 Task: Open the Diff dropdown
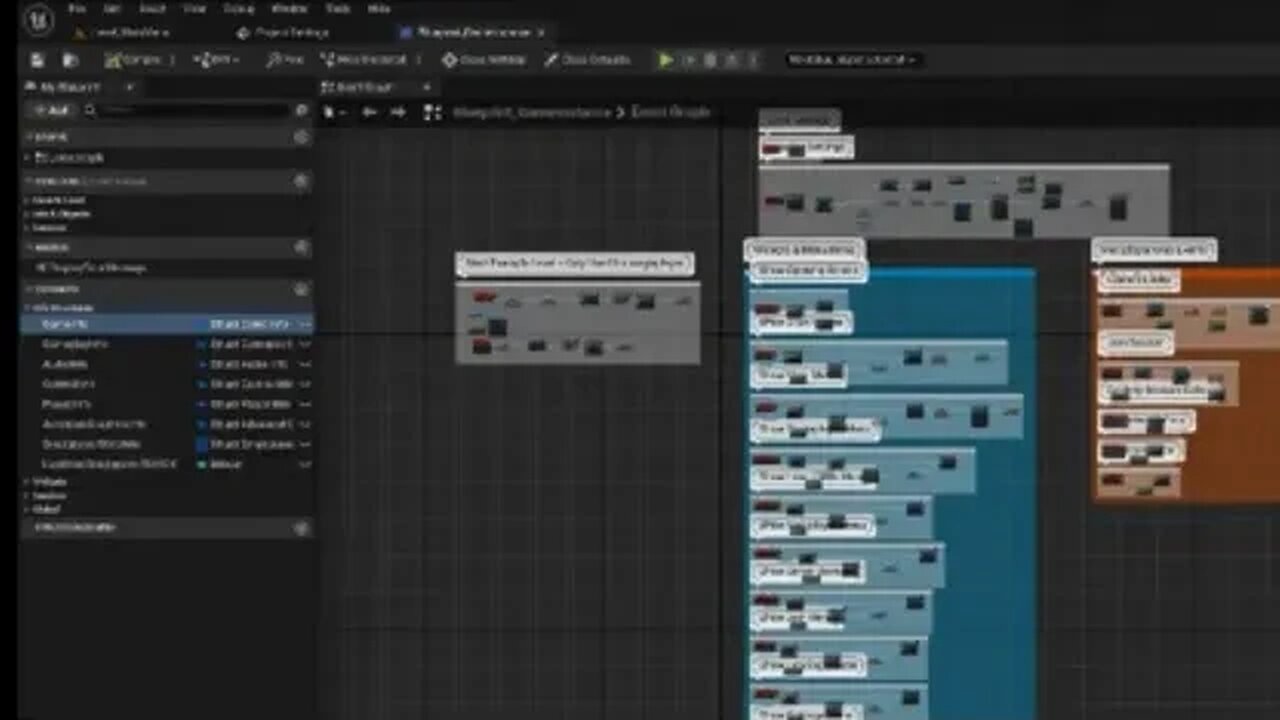(217, 60)
